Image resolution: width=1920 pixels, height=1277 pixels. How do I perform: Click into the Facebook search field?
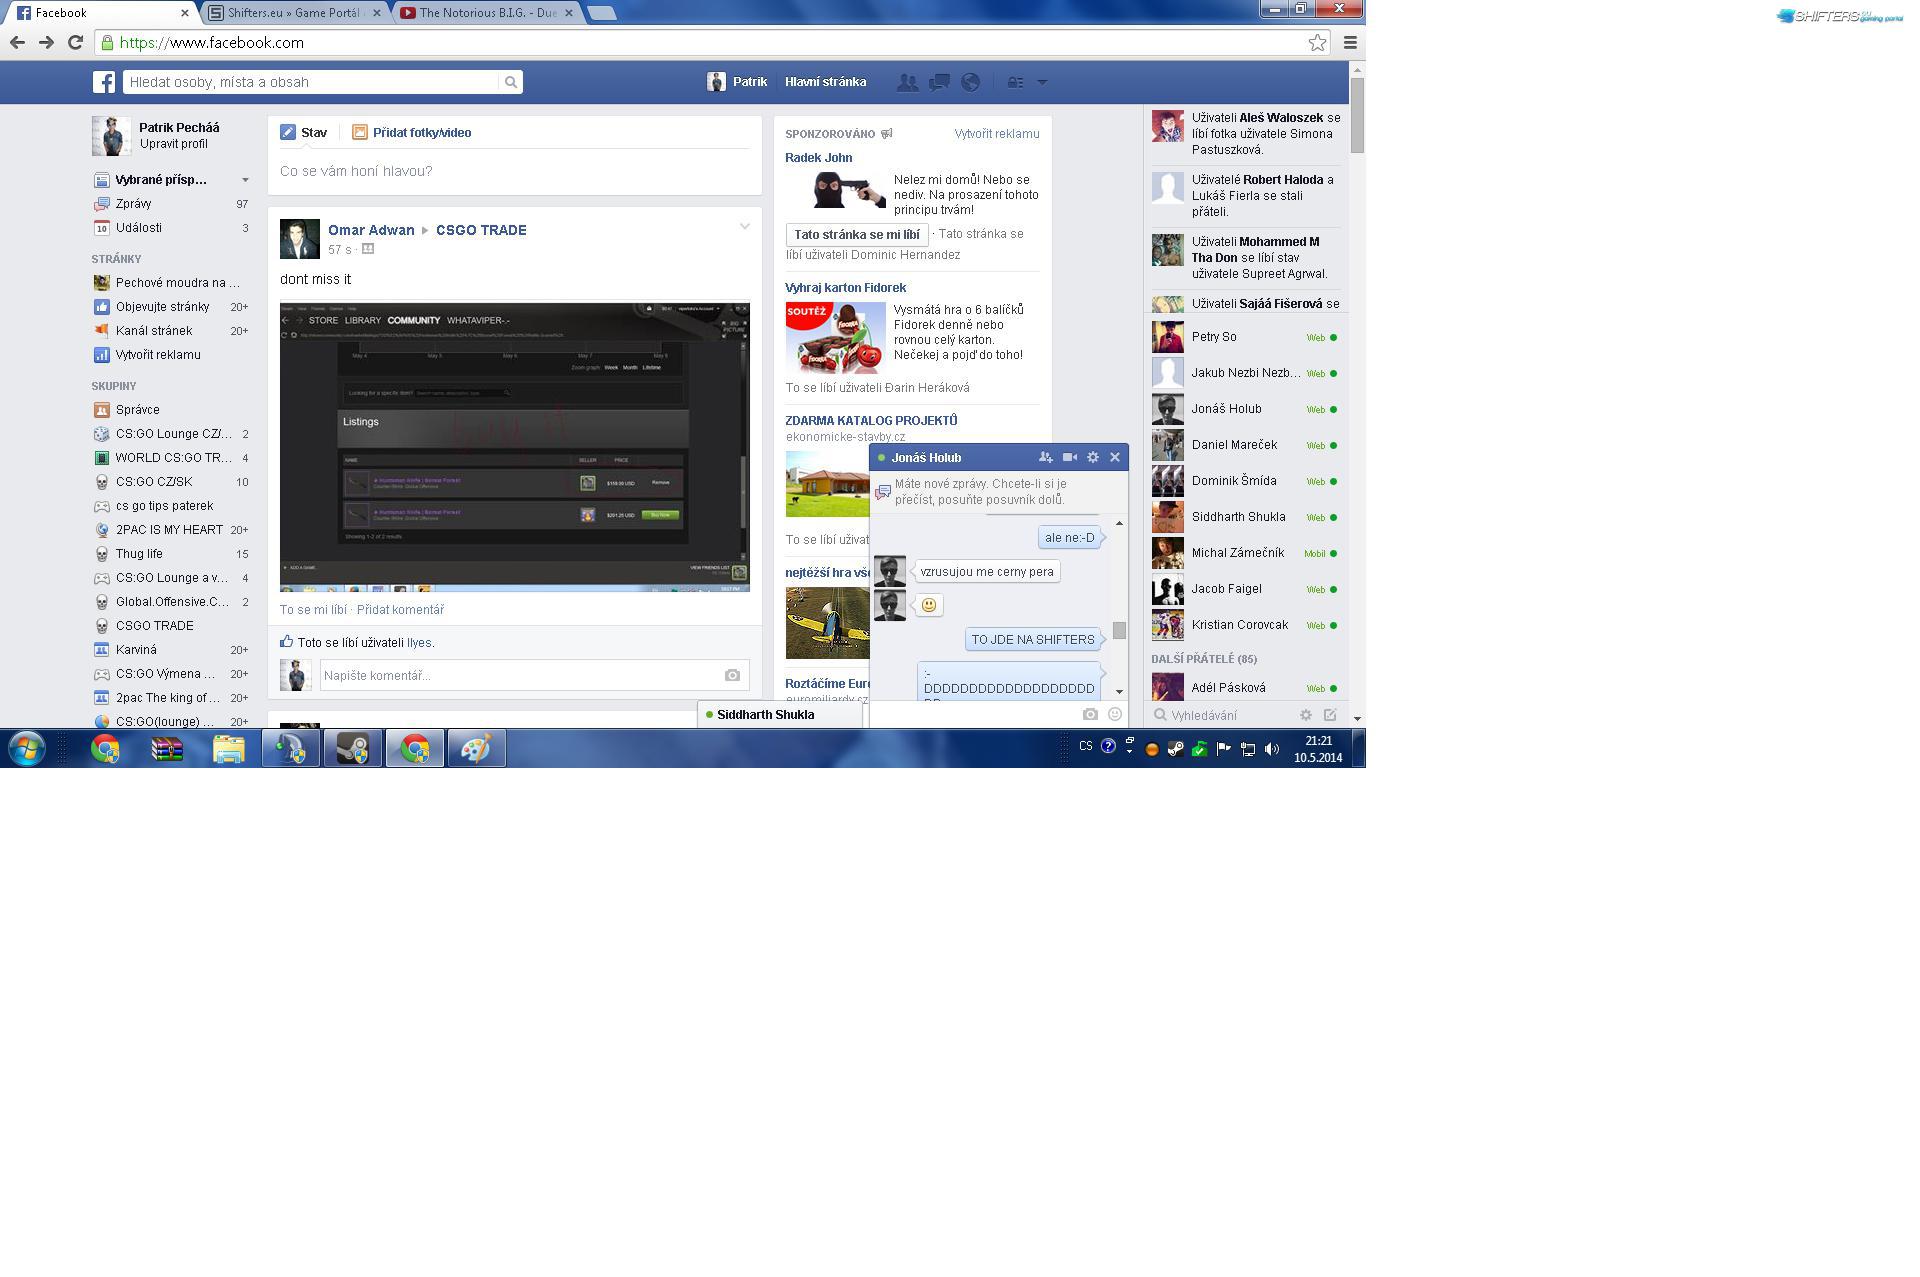click(311, 82)
